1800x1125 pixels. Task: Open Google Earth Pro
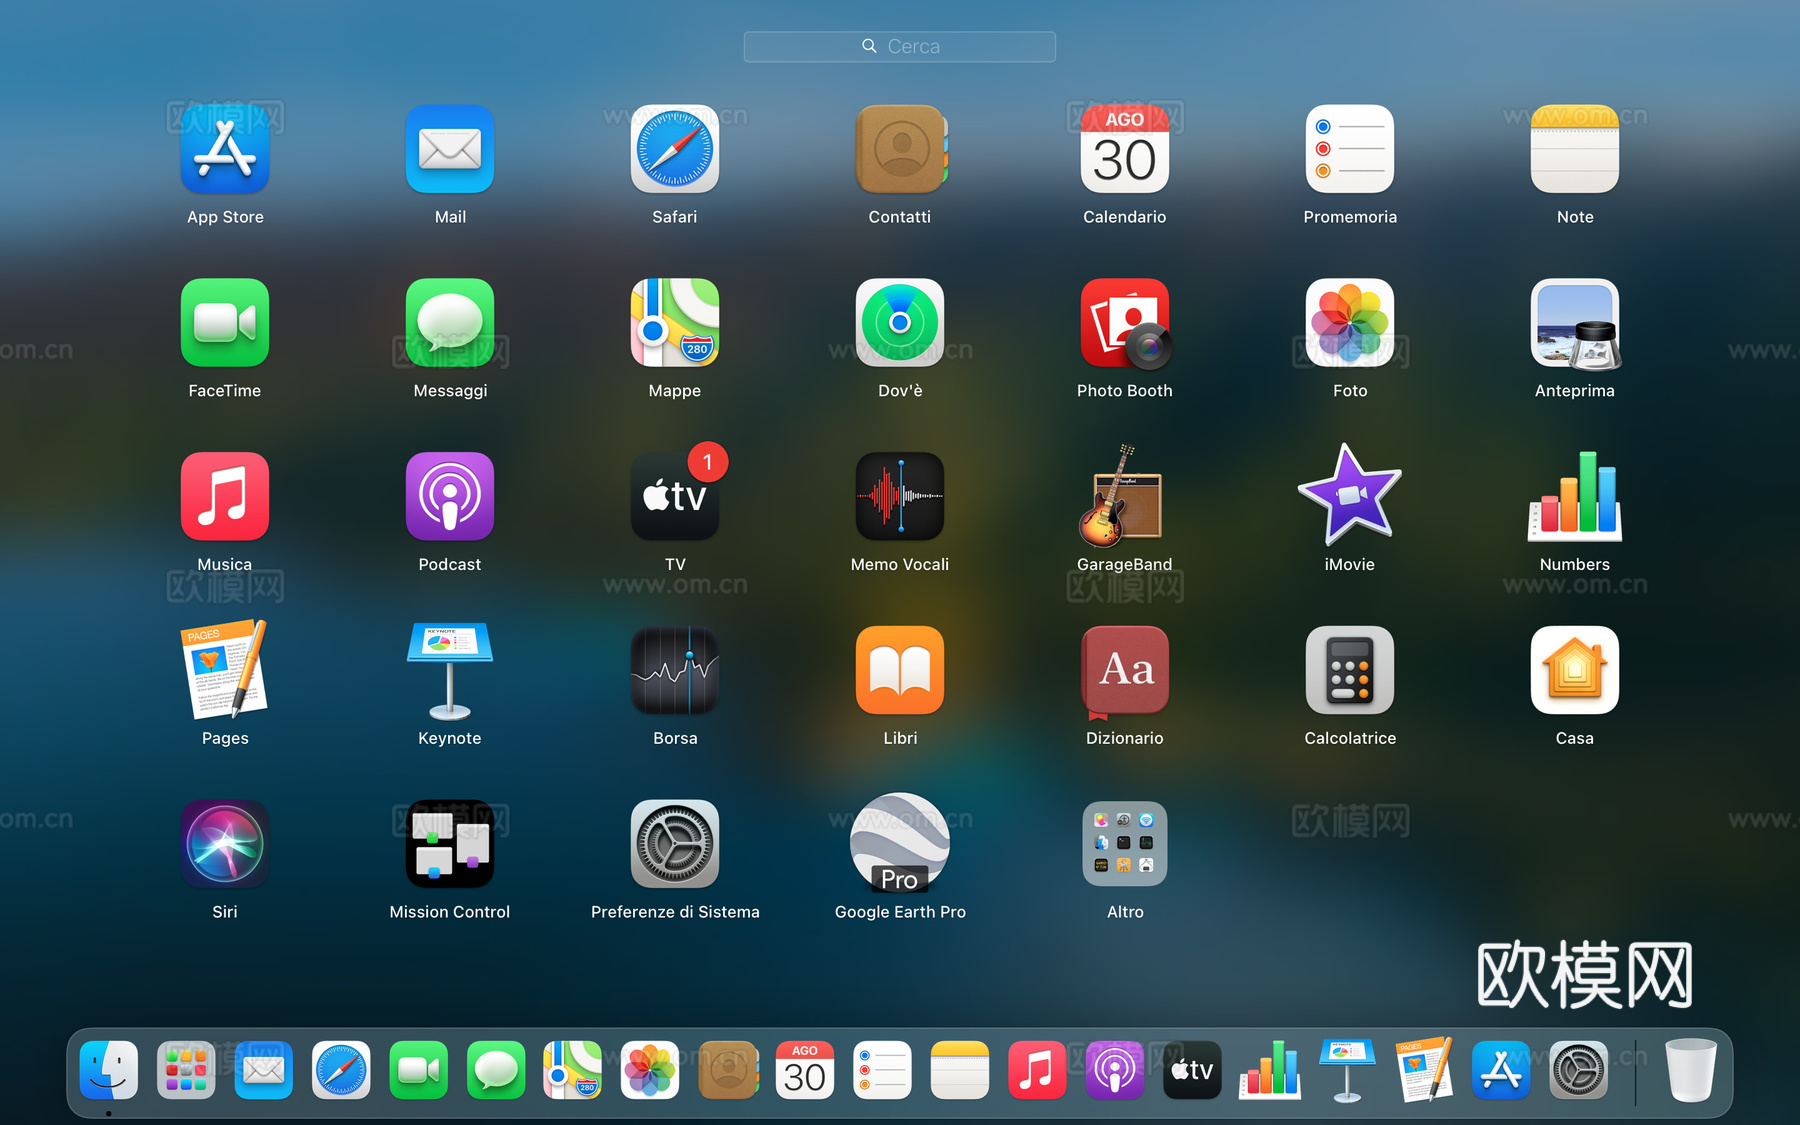click(x=899, y=843)
